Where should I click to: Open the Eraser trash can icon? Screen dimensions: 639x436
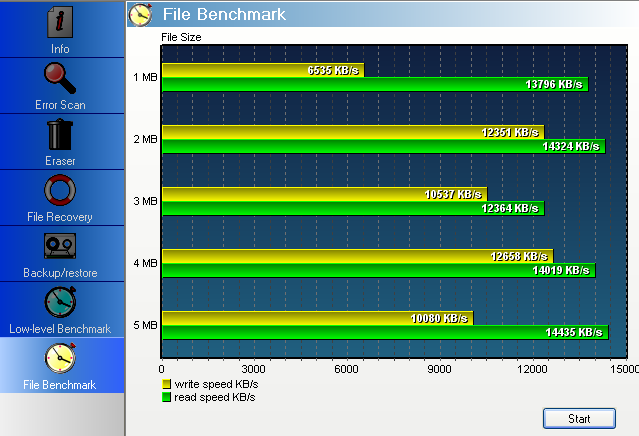click(x=60, y=134)
